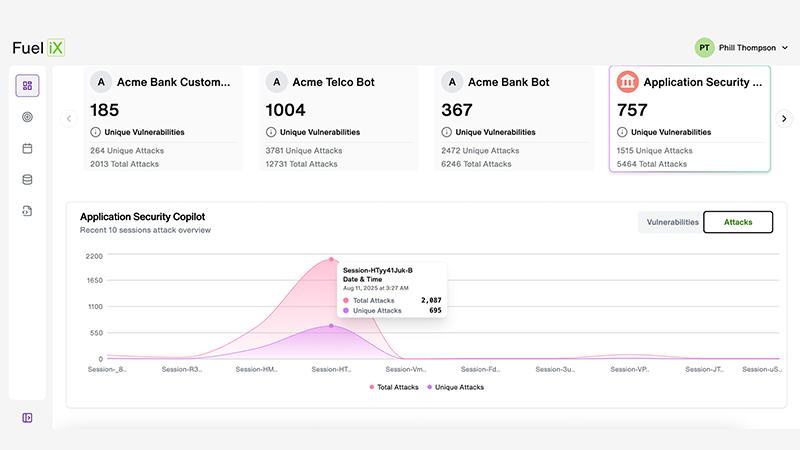Open Phill Thompson account dropdown arrow
Viewport: 800px width, 450px height.
pos(785,48)
